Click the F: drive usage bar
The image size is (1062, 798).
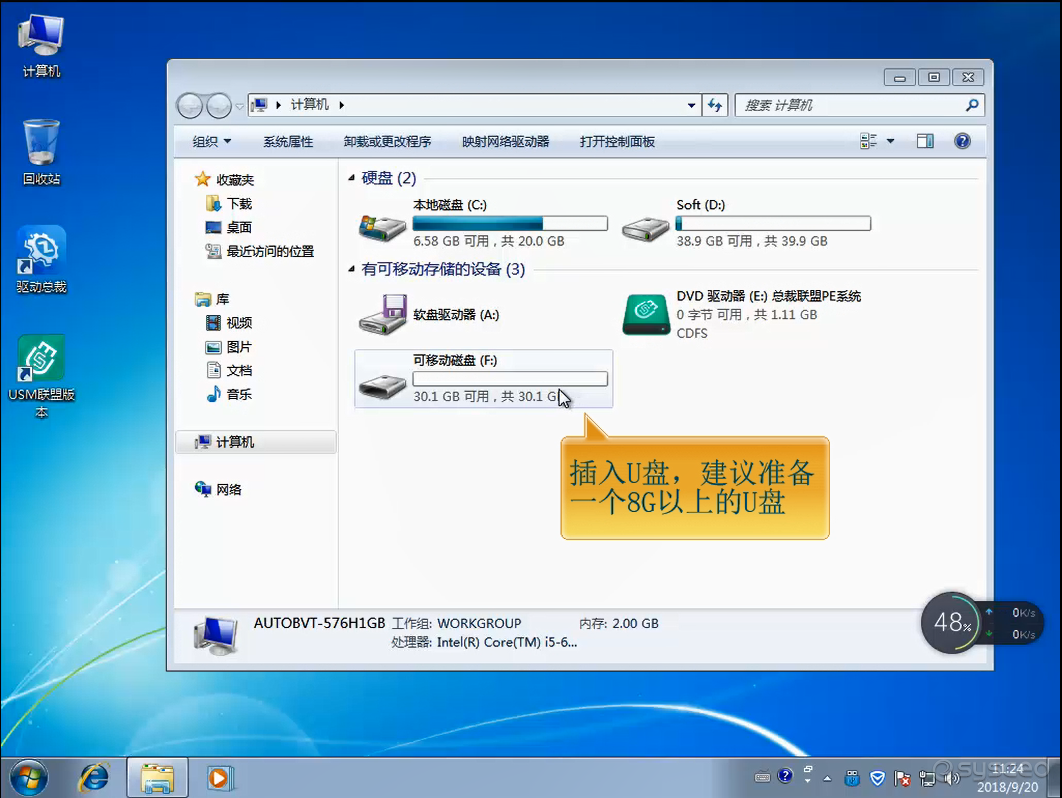pos(510,379)
